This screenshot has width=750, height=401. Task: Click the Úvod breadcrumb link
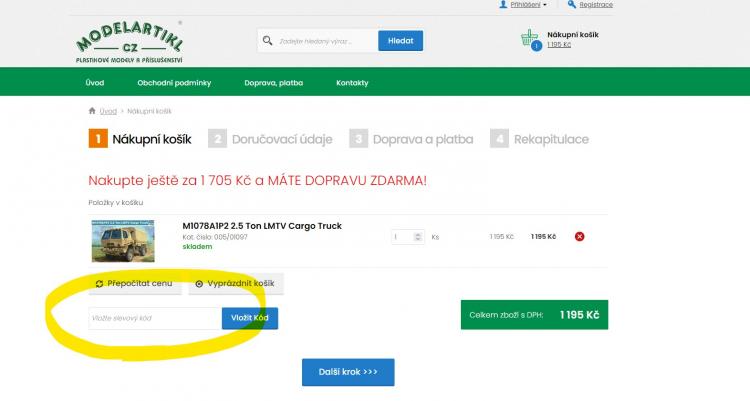coord(108,111)
